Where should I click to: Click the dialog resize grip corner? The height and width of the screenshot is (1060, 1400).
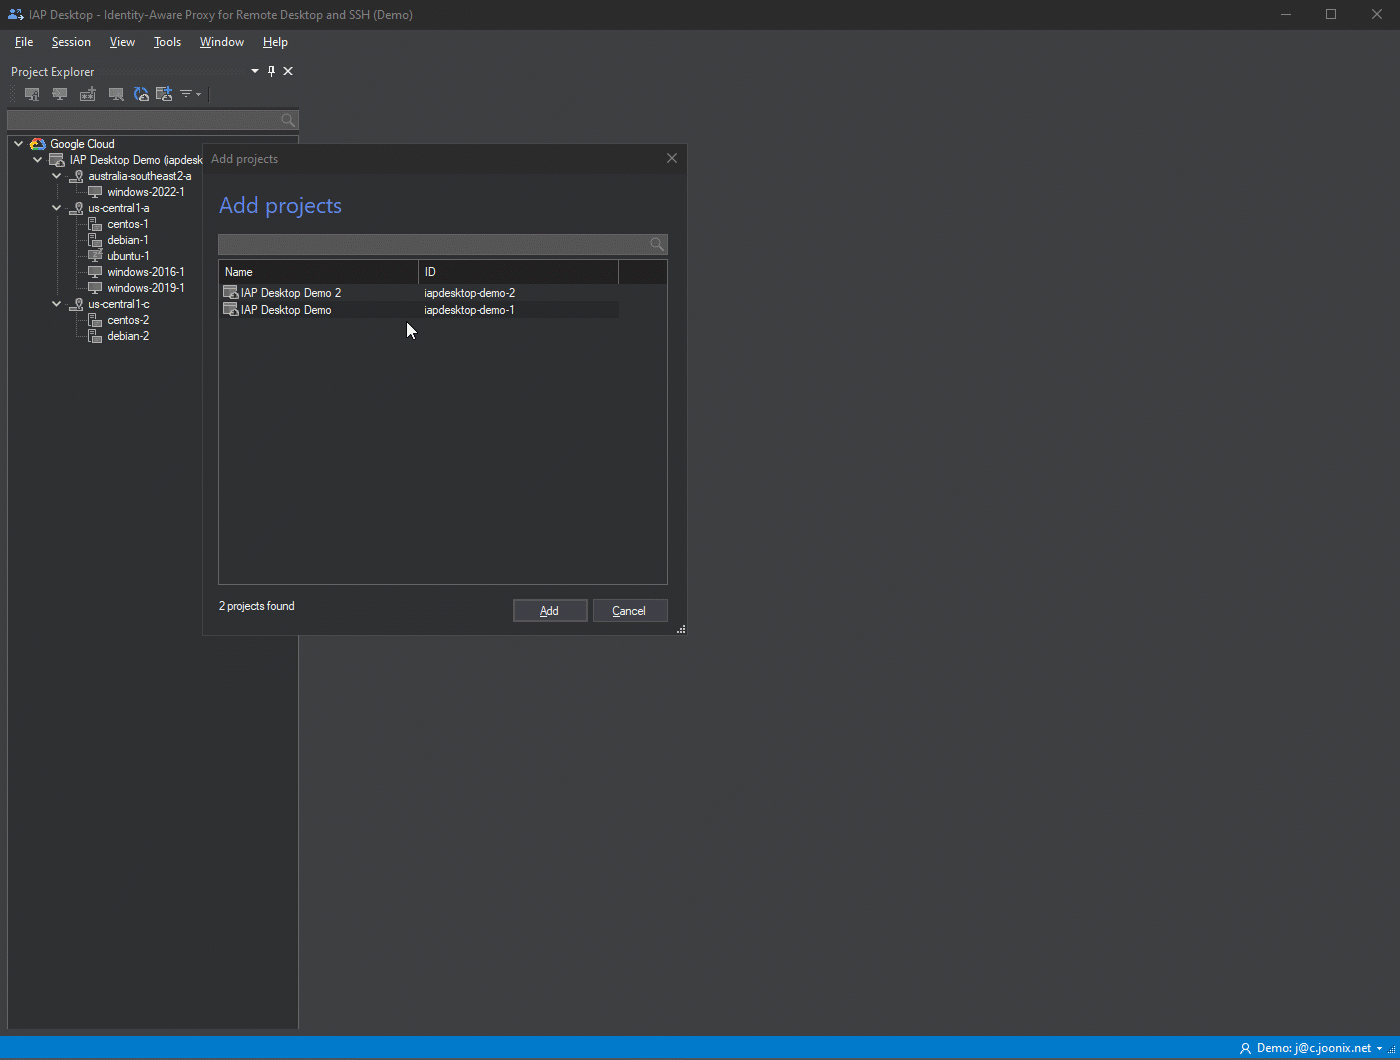pyautogui.click(x=681, y=630)
